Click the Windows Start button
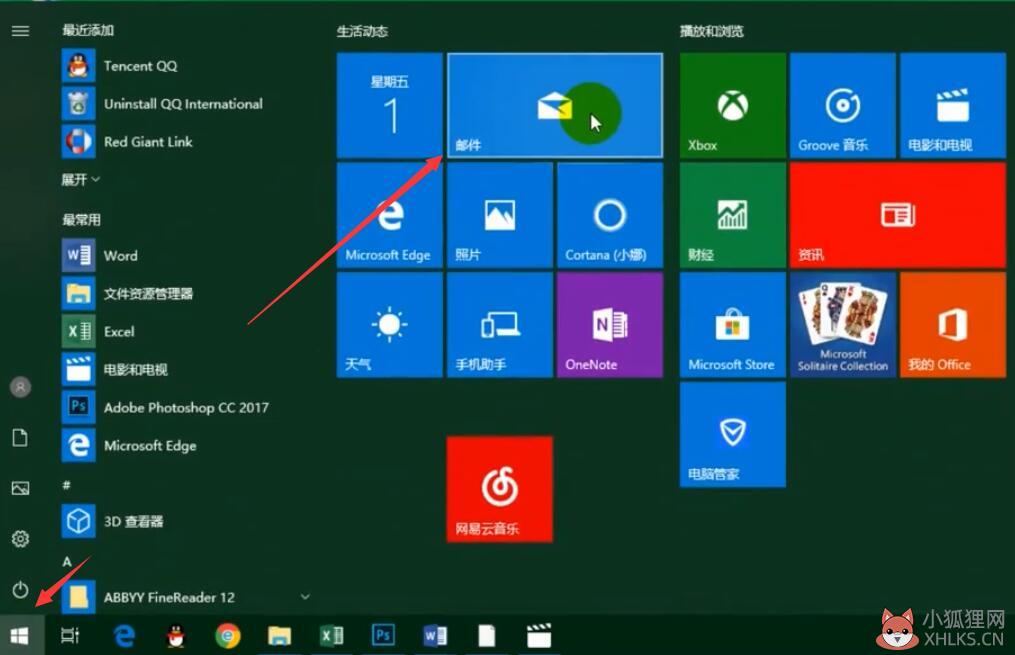The image size is (1015, 655). coord(20,636)
